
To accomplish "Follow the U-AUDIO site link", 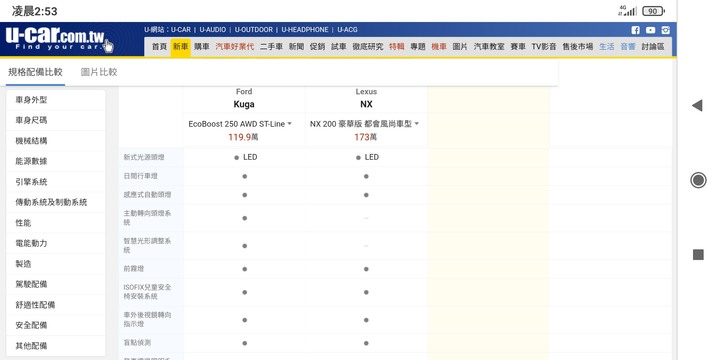I will (x=213, y=30).
